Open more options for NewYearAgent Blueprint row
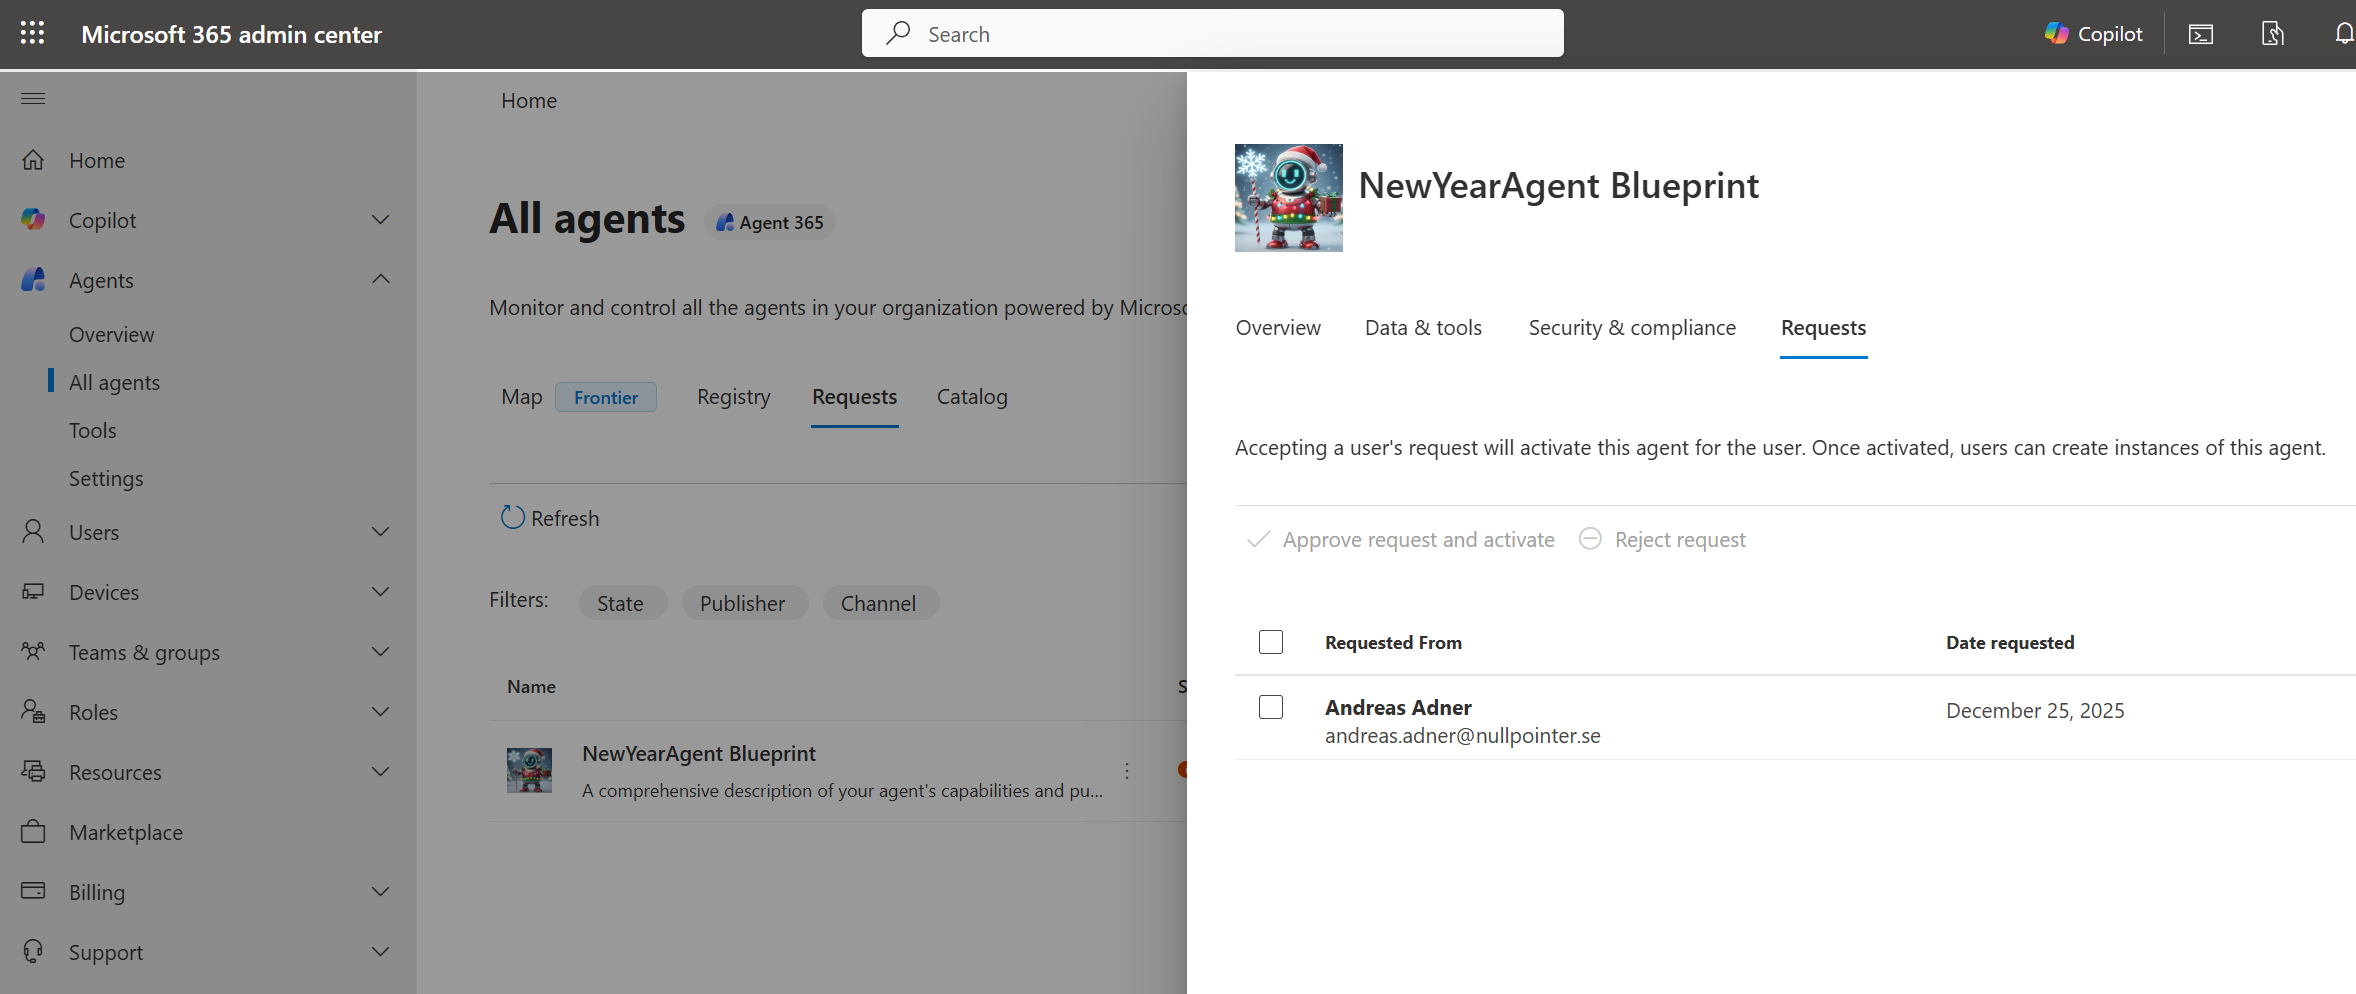Viewport: 2356px width, 994px height. (1126, 771)
